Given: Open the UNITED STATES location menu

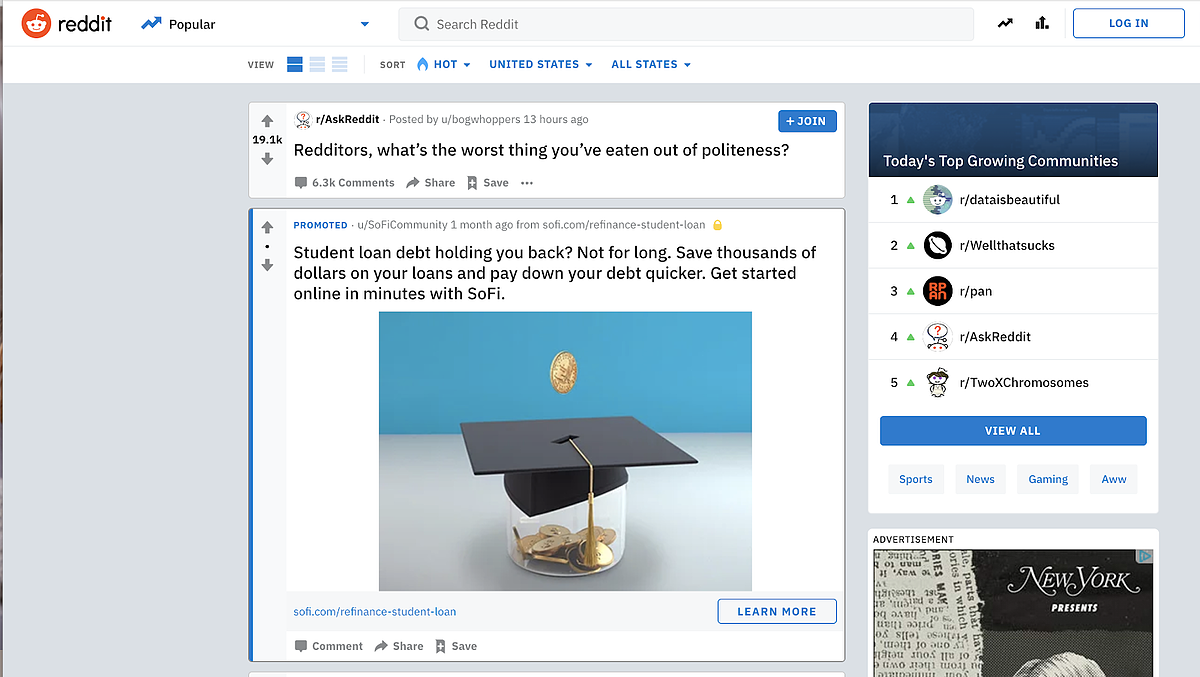Looking at the screenshot, I should (x=541, y=64).
